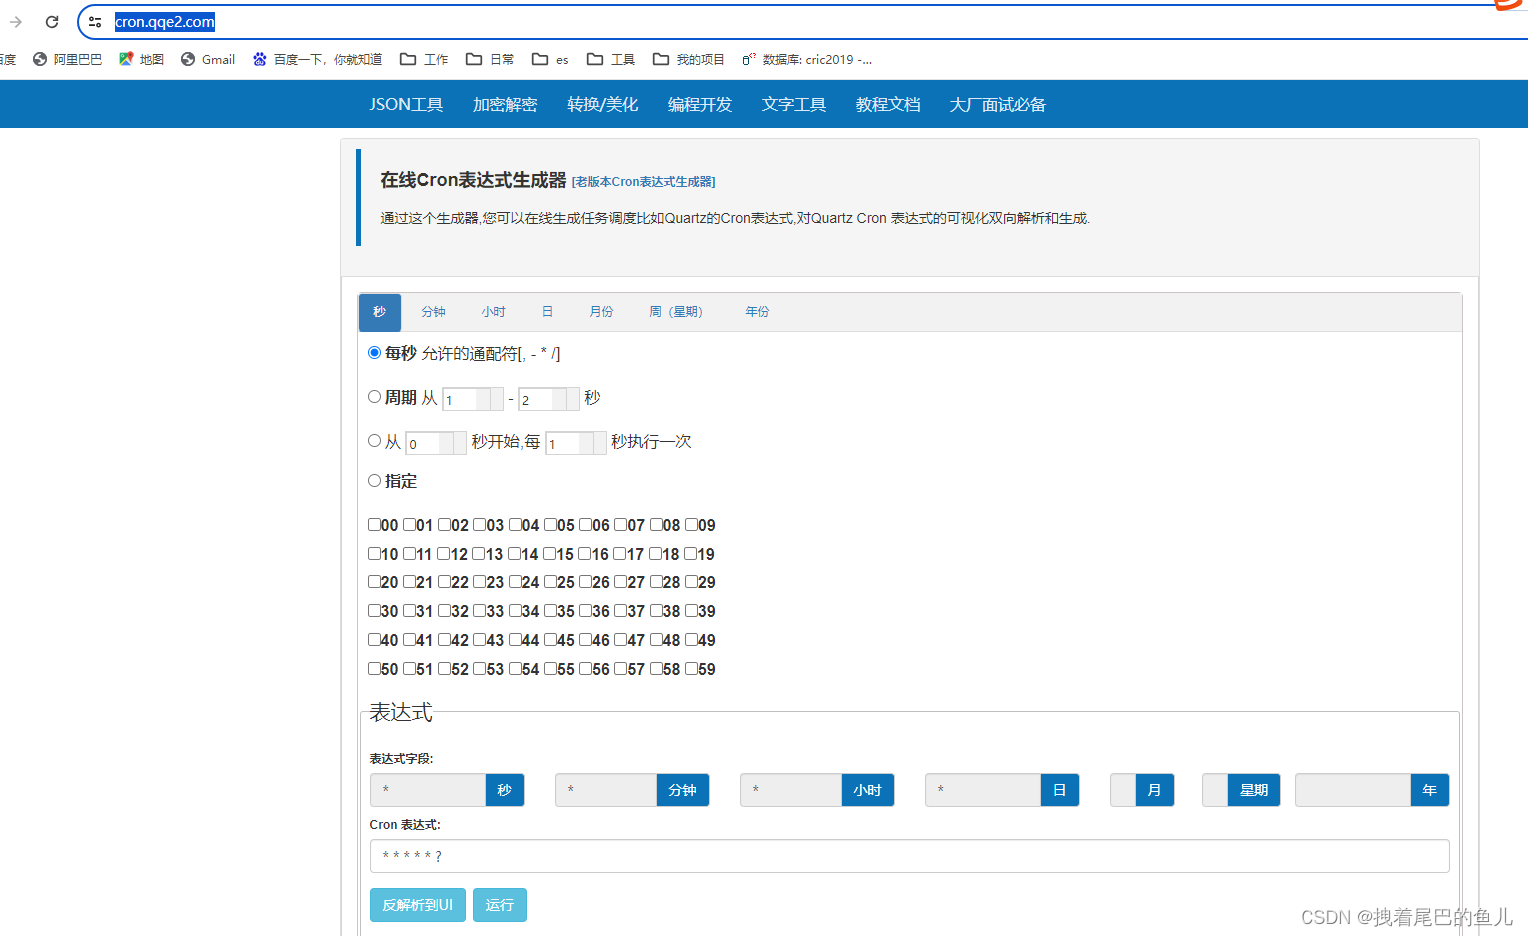The width and height of the screenshot is (1528, 936).
Task: Click the 反解析到UI button
Action: click(418, 905)
